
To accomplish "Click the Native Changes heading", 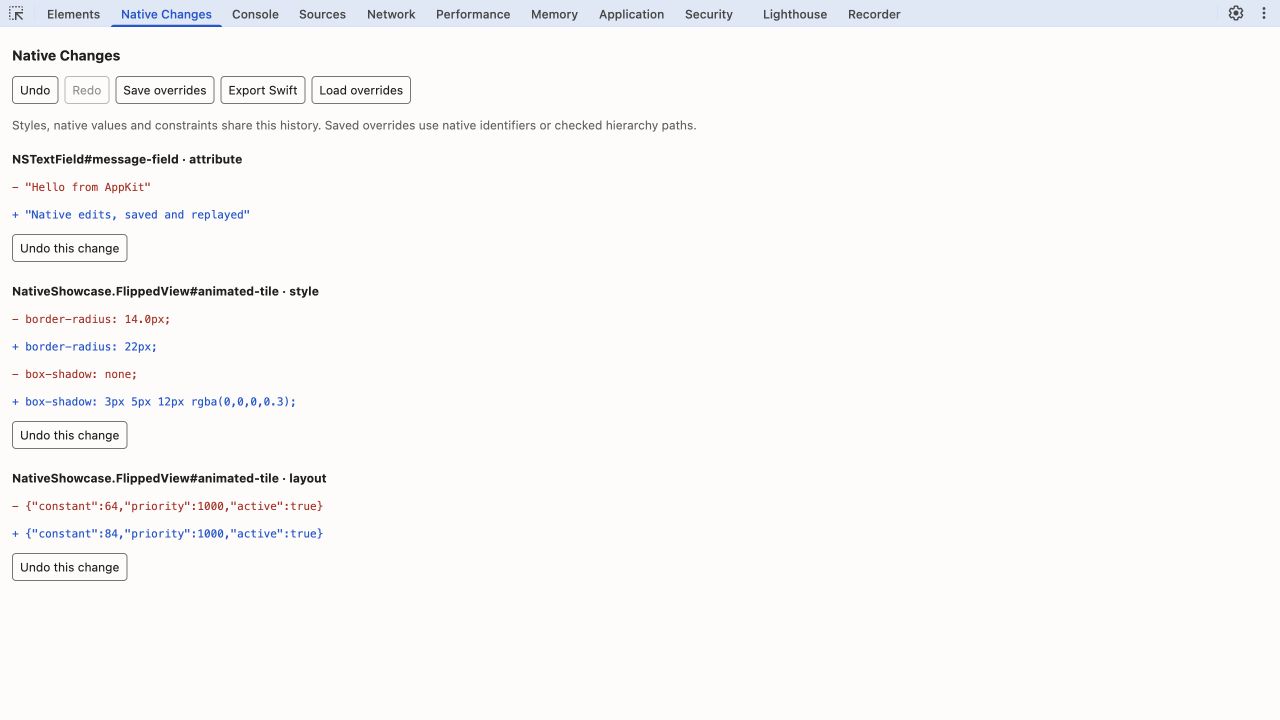I will [66, 56].
